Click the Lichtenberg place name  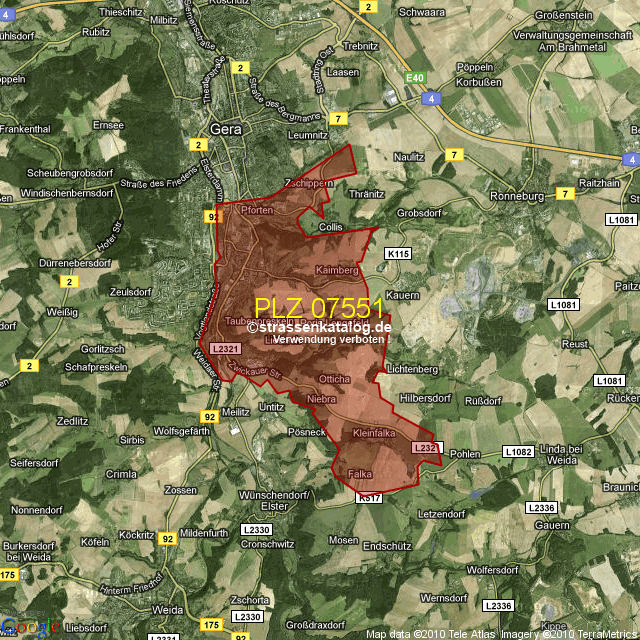412,369
